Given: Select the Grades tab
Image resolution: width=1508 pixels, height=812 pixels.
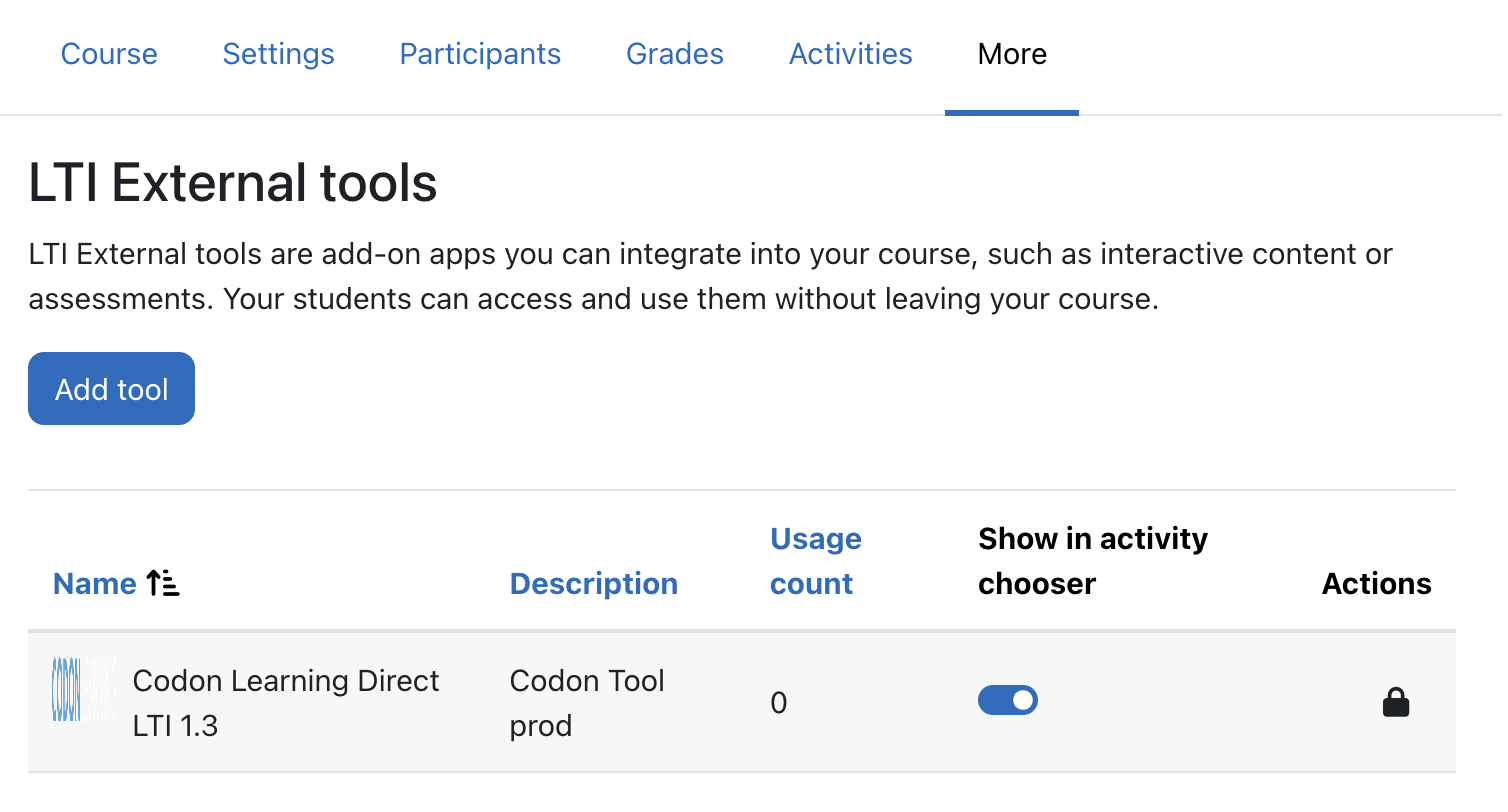Looking at the screenshot, I should [675, 54].
